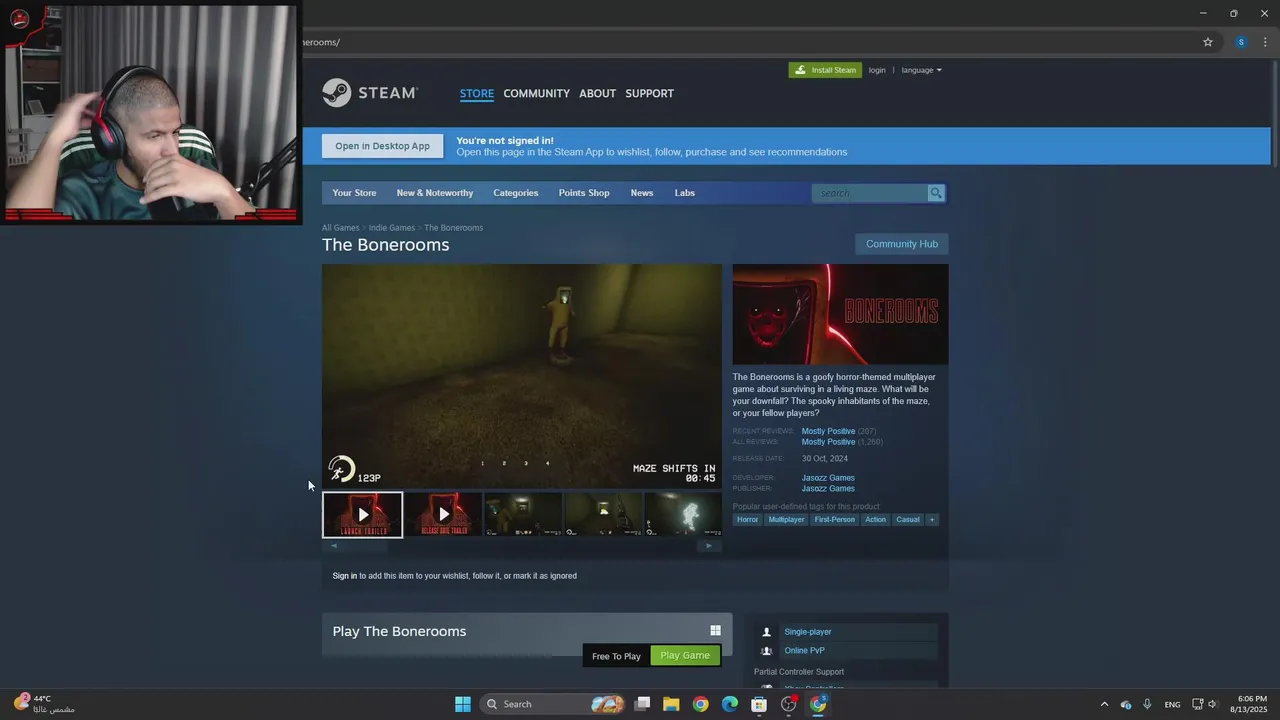The height and width of the screenshot is (720, 1280).
Task: Select the Casual tag
Action: (x=908, y=520)
